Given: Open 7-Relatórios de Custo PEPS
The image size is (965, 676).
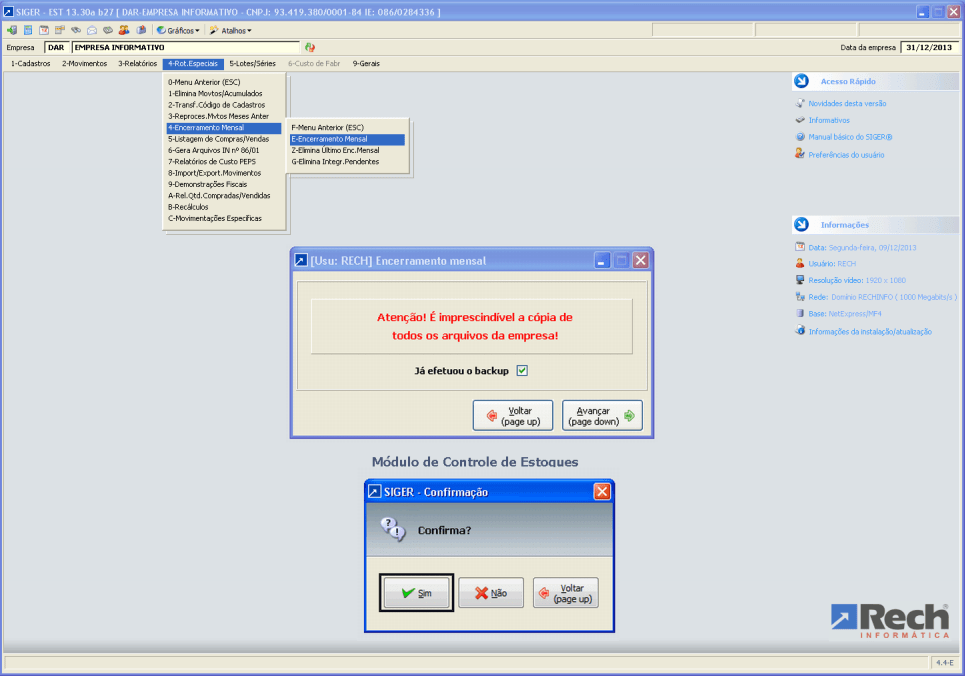Looking at the screenshot, I should 224,162.
